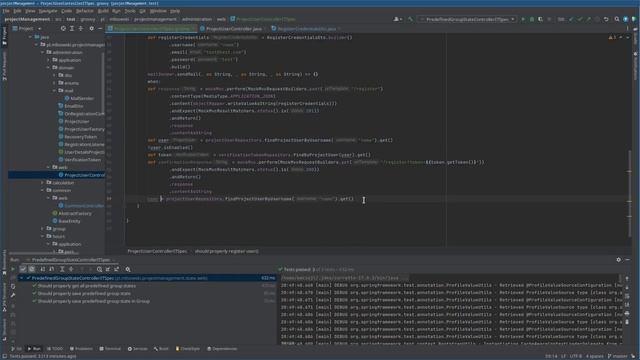Screen dimensions: 640x360
Task: Open Run panel settings gear icon
Action: coord(618,260)
